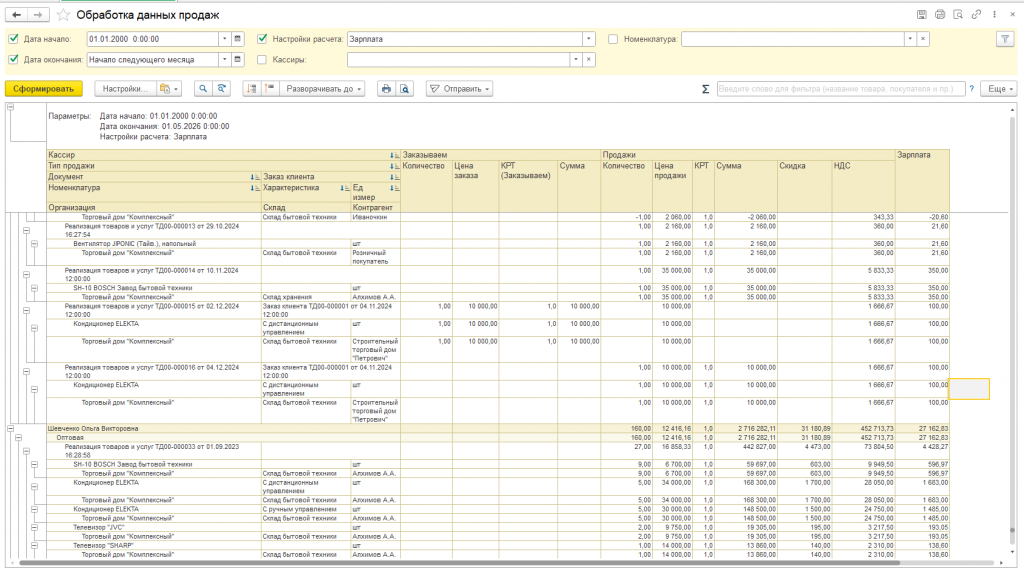This screenshot has width=1024, height=575.
Task: Click the print report icon
Action: (x=386, y=89)
